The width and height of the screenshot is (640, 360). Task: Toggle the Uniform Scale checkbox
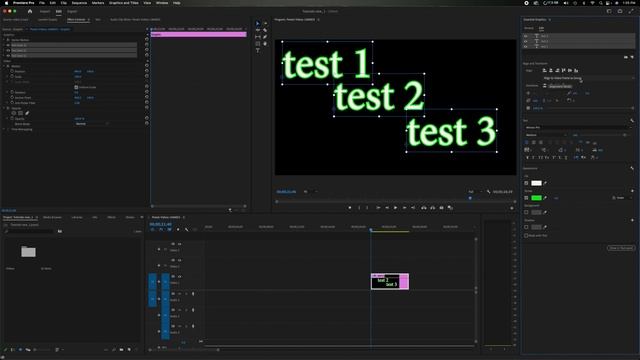pyautogui.click(x=76, y=87)
